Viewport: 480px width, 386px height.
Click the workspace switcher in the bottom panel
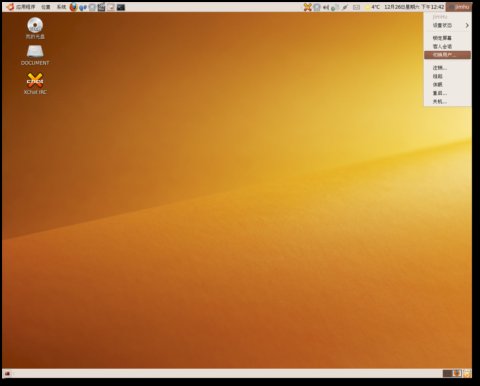452,373
